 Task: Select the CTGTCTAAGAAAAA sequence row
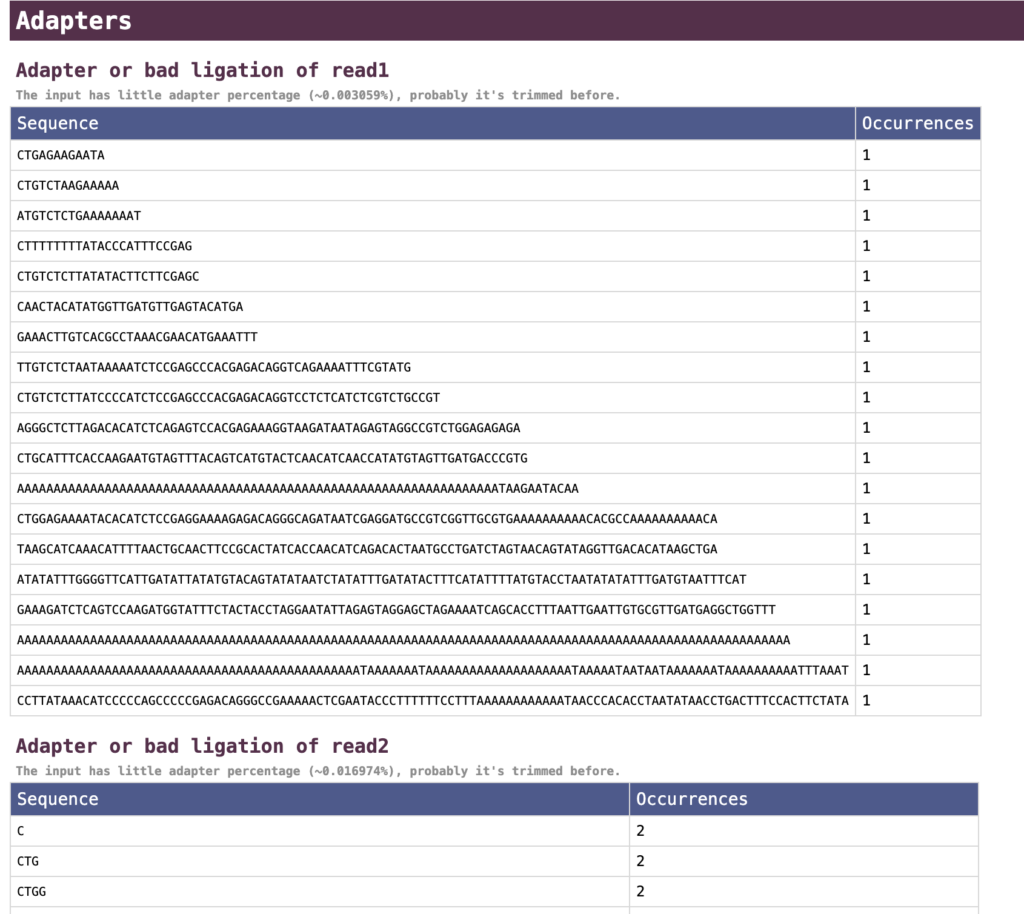[x=68, y=186]
